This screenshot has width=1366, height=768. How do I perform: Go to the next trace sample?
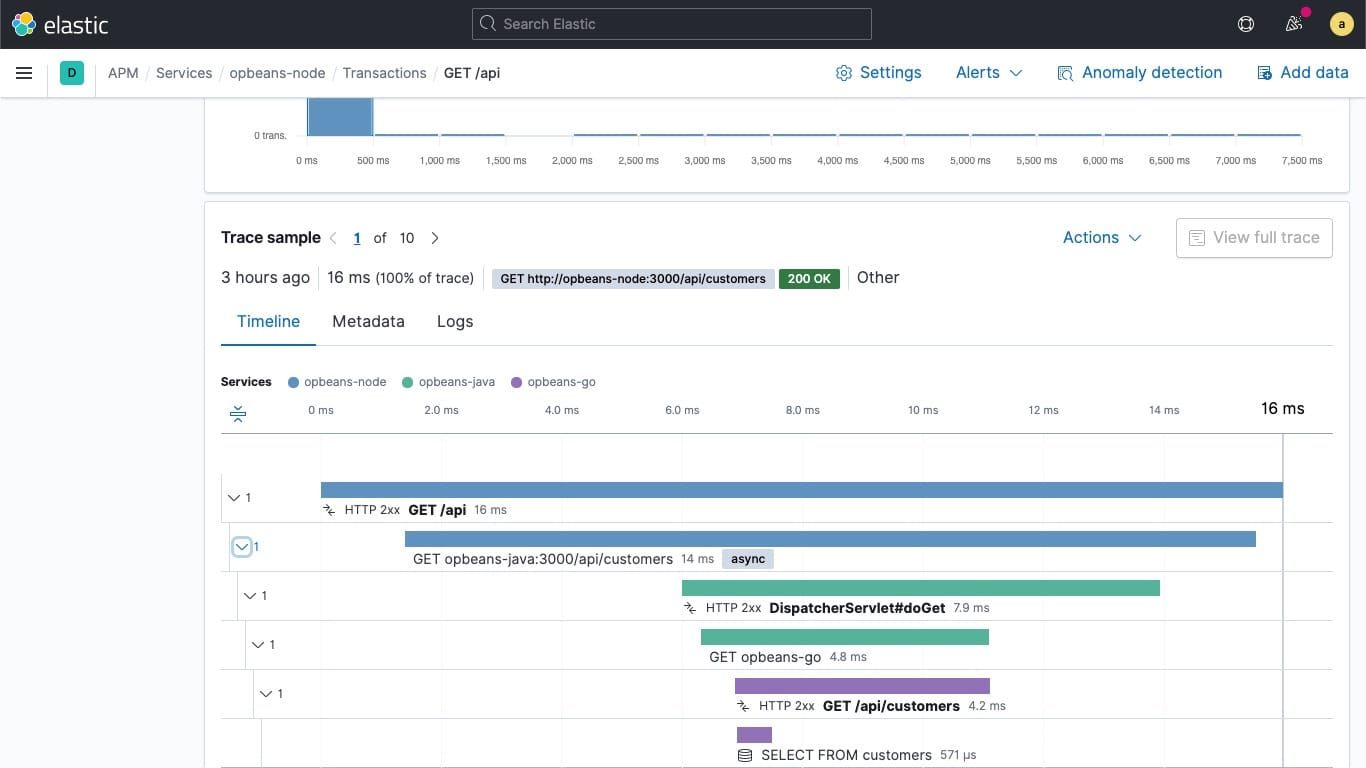click(x=435, y=238)
